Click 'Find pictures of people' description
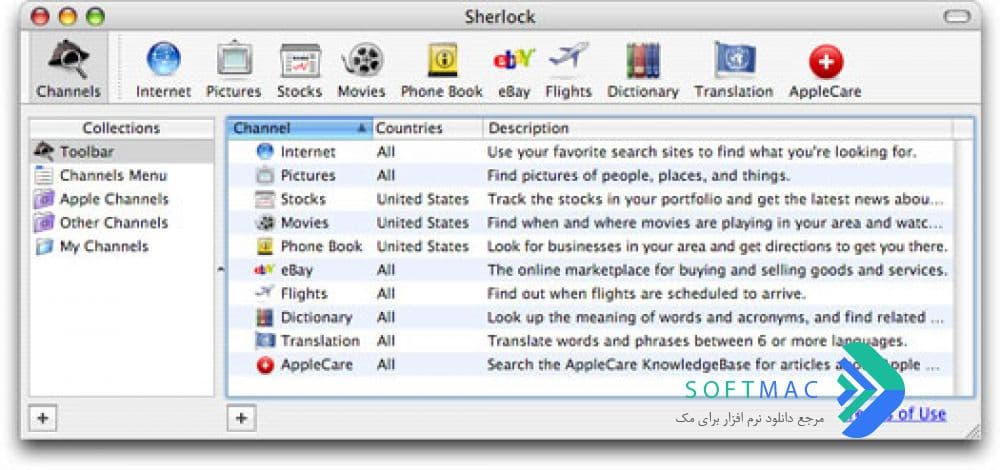This screenshot has height=470, width=1000. (x=638, y=175)
